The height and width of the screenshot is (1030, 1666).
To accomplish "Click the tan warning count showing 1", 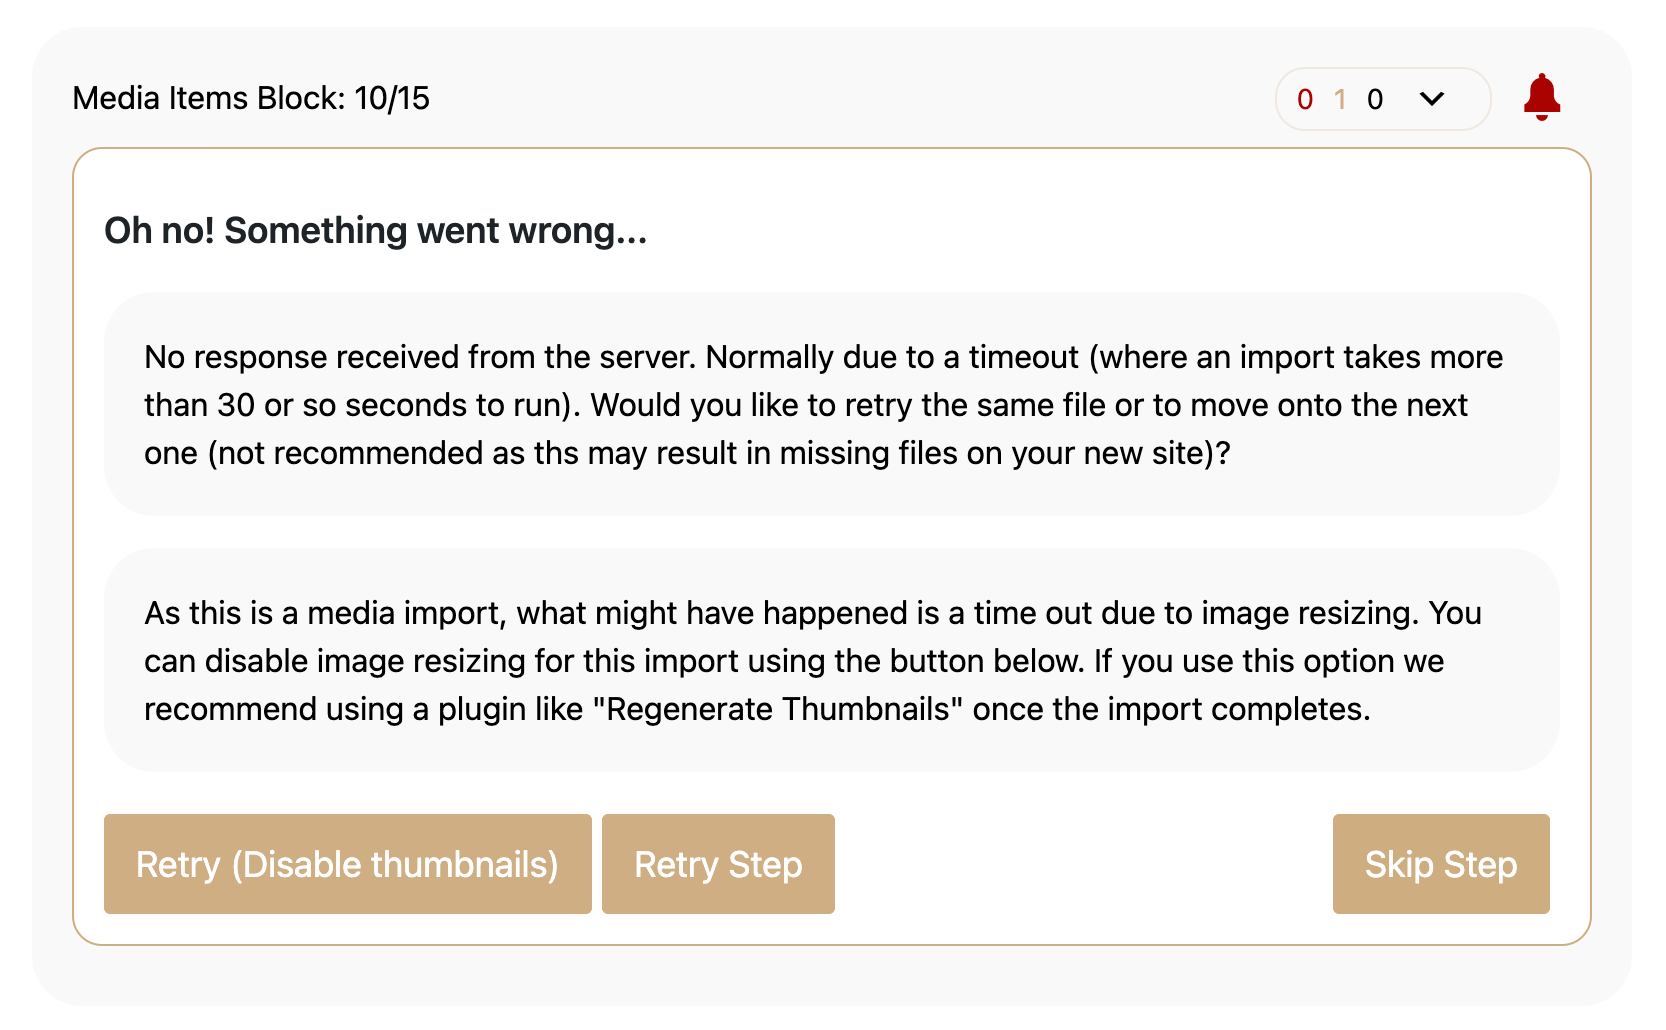I will (x=1339, y=100).
